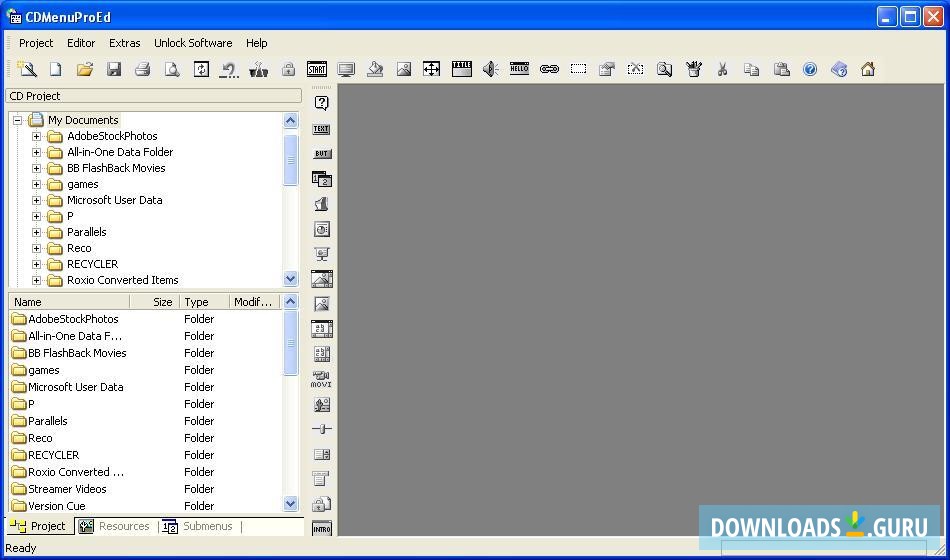Save project with floppy disk icon
The width and height of the screenshot is (950, 560).
click(114, 69)
